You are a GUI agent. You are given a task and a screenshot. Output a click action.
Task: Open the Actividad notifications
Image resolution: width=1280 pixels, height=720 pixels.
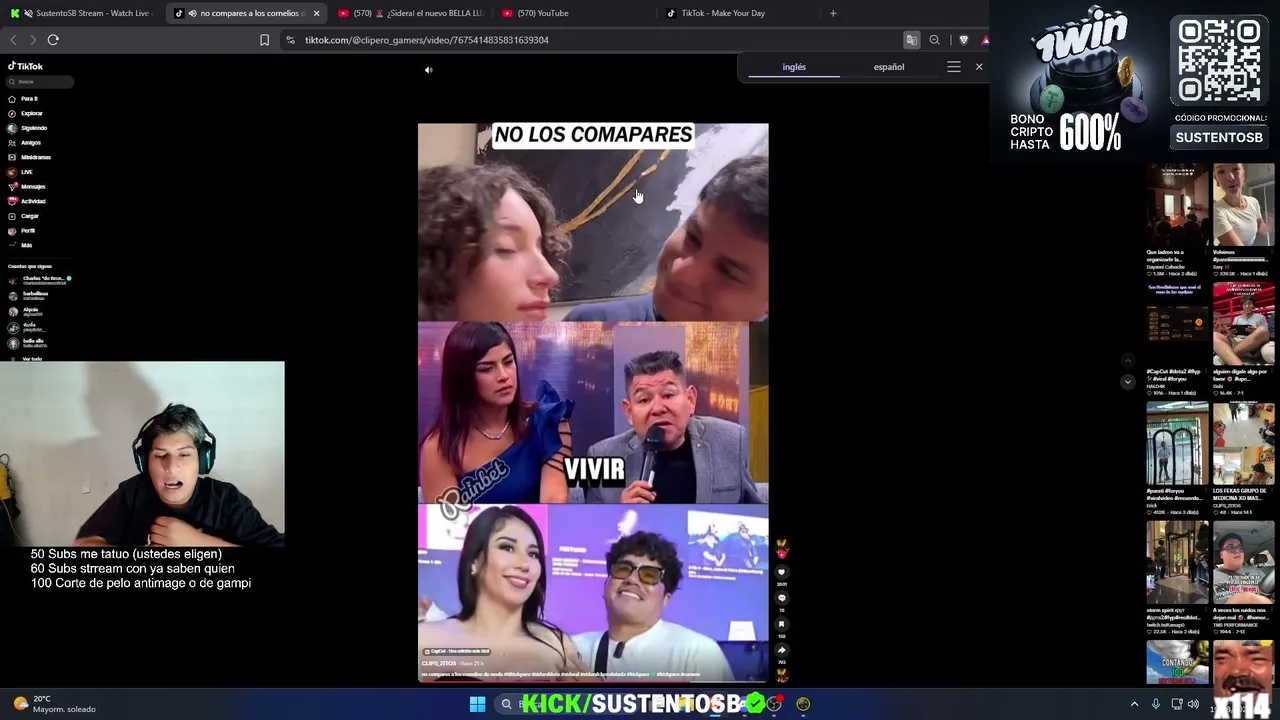pos(26,201)
